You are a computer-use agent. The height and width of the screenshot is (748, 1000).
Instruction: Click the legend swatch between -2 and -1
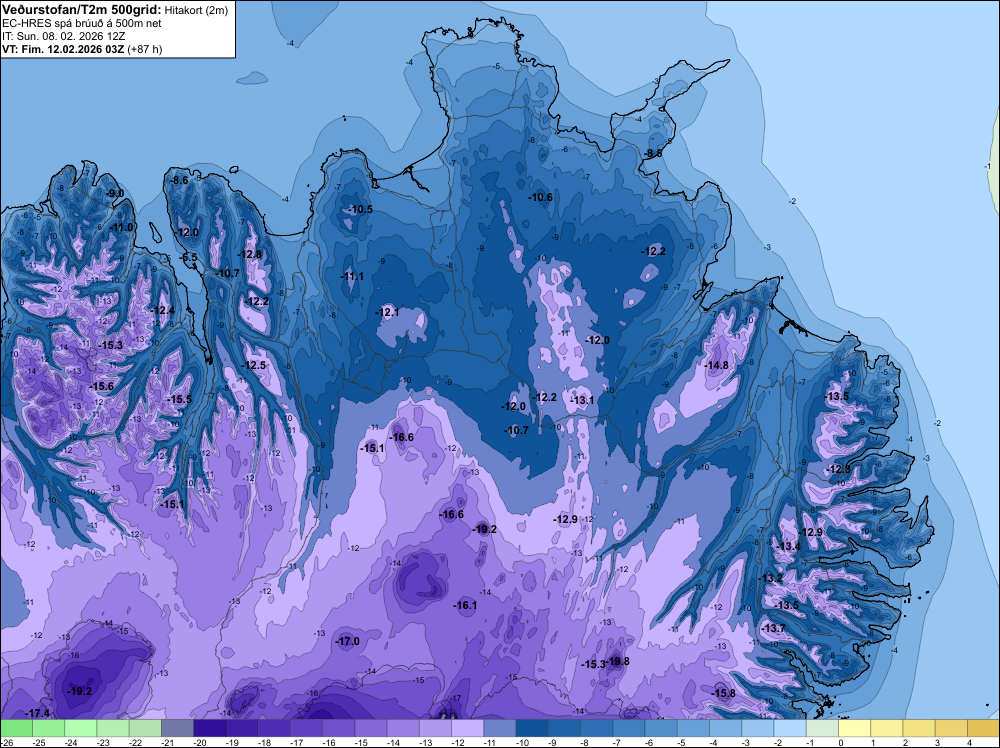pos(790,728)
